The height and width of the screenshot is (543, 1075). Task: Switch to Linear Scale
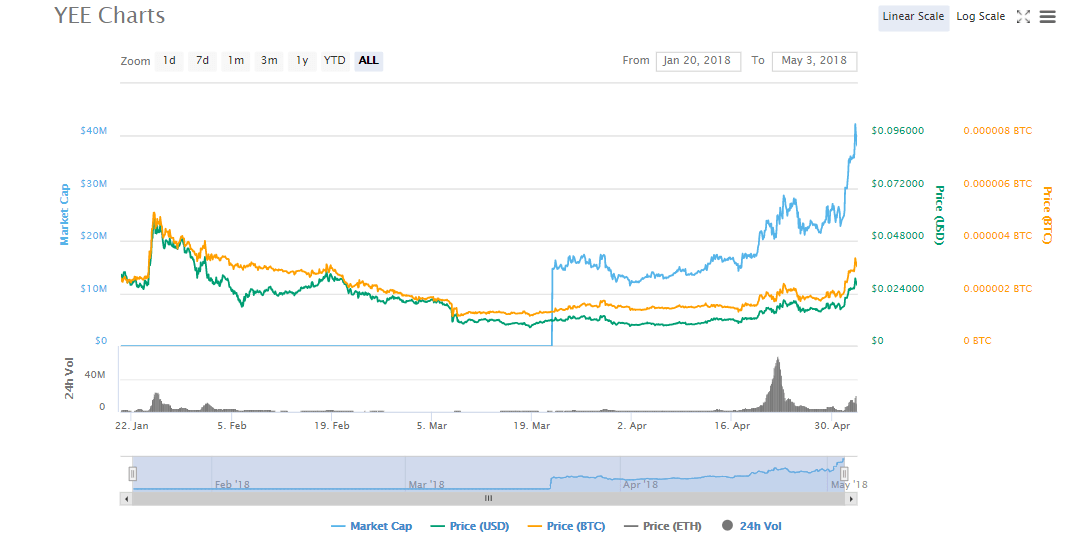[913, 17]
